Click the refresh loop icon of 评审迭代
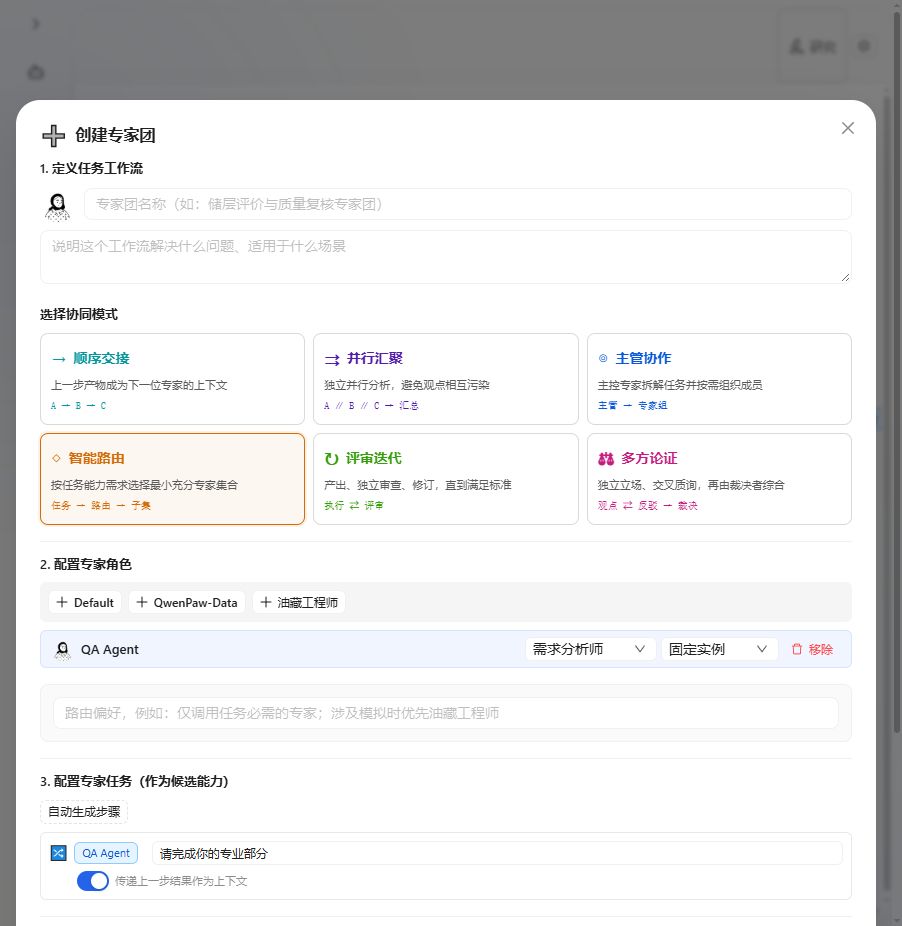 [x=331, y=459]
